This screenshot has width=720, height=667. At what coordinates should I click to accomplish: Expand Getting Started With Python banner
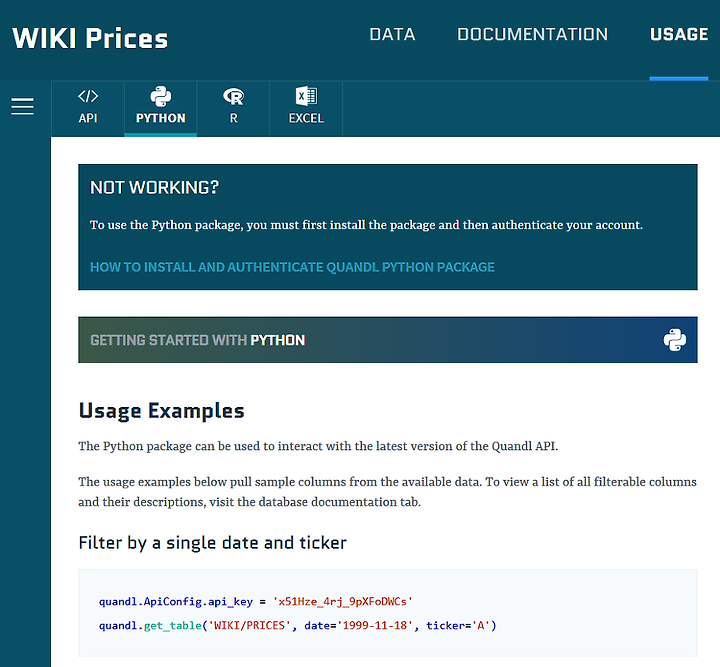coord(388,340)
